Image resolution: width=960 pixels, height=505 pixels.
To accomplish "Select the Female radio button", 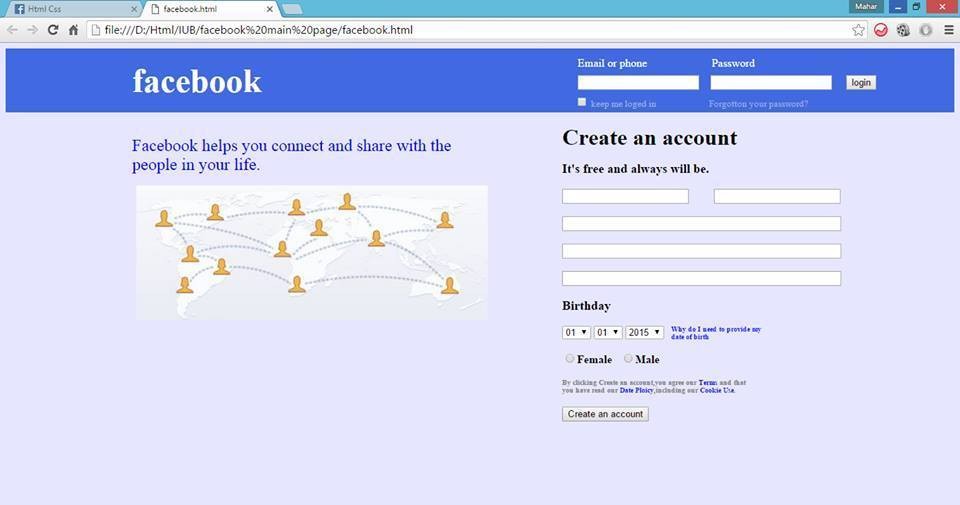I will 569,358.
